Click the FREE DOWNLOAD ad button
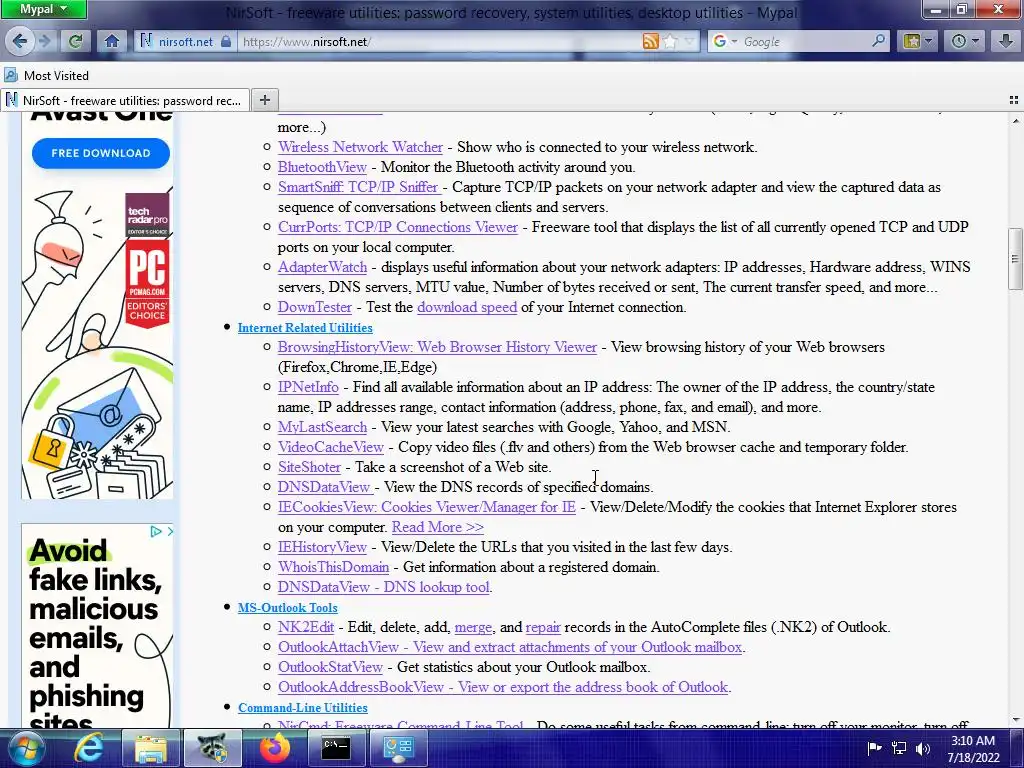The height and width of the screenshot is (768, 1024). (x=101, y=153)
